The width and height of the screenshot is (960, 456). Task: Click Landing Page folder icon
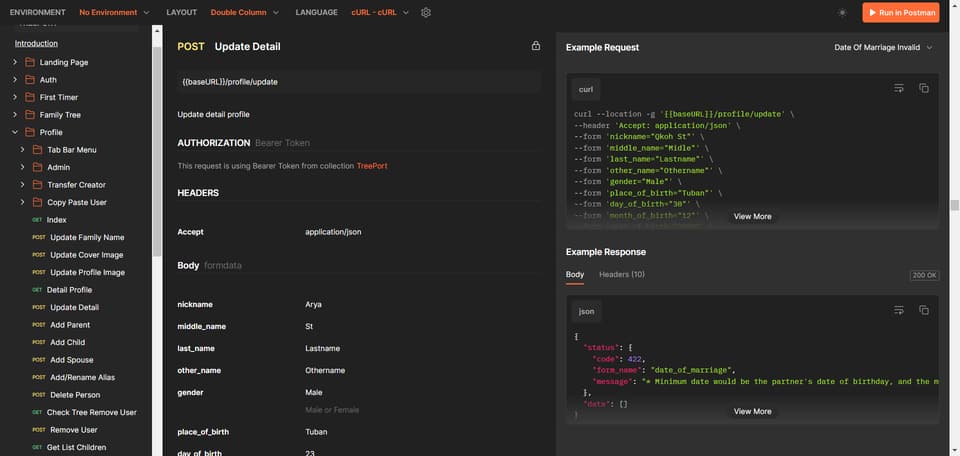tap(29, 62)
